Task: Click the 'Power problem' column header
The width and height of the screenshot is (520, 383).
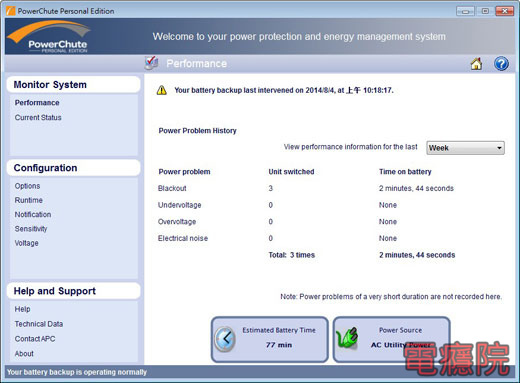Action: coord(184,172)
